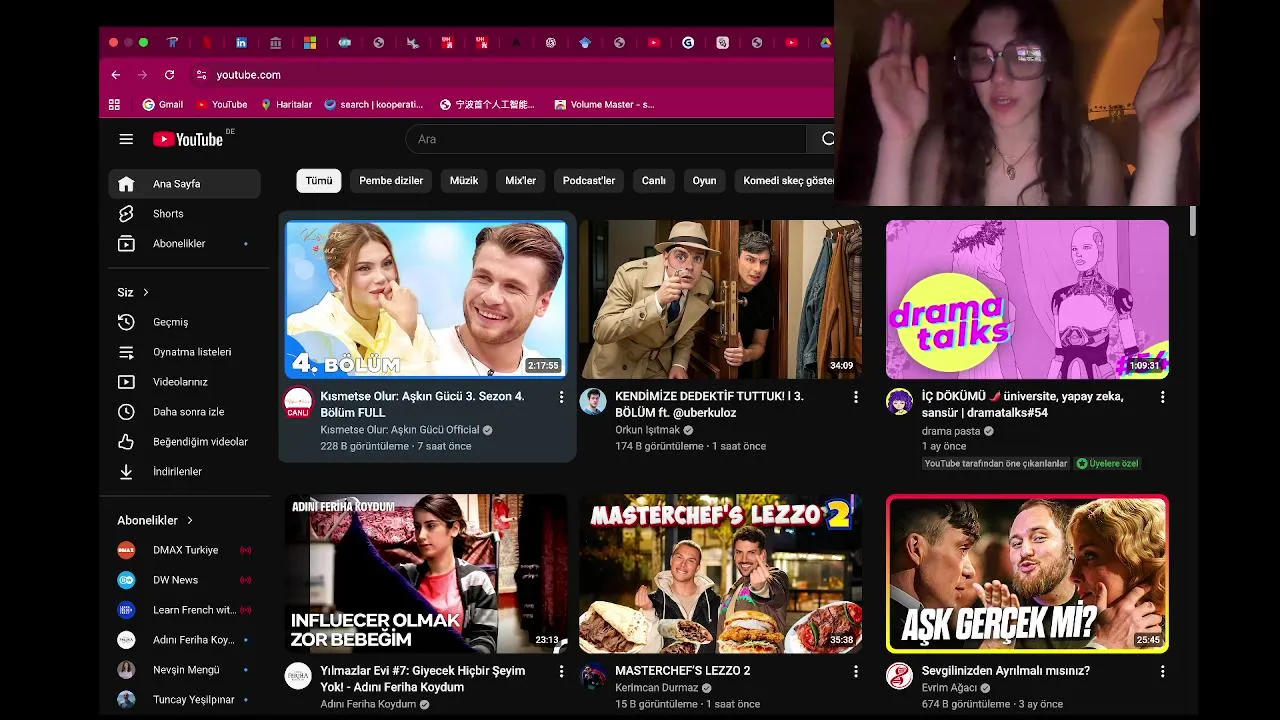The height and width of the screenshot is (720, 1280).
Task: Open the Chrome apps grid in bookmarks bar
Action: point(114,104)
